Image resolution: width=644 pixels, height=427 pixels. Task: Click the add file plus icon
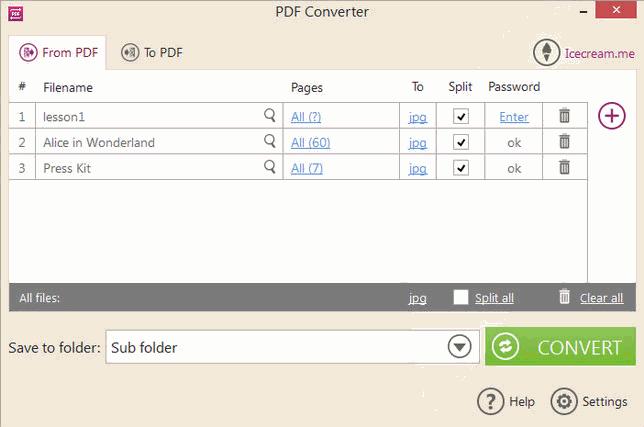[612, 116]
